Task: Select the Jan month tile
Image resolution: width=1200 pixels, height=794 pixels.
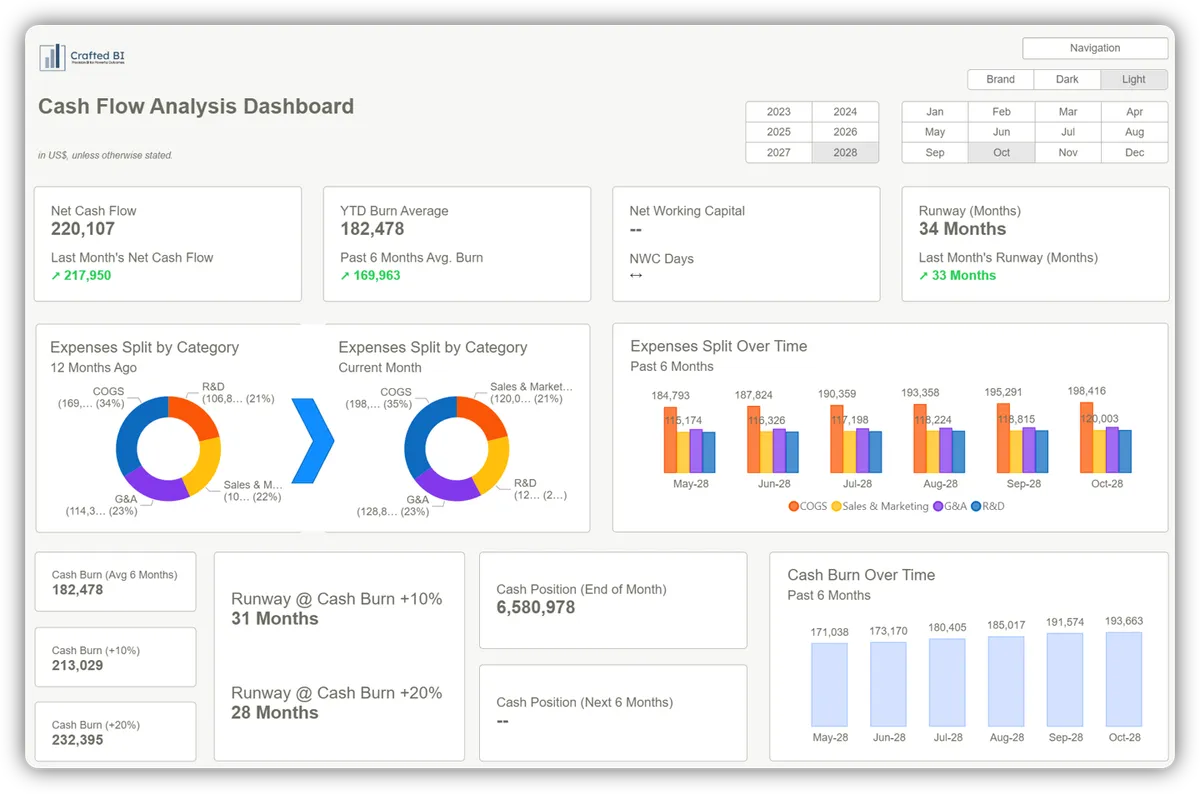Action: [935, 111]
